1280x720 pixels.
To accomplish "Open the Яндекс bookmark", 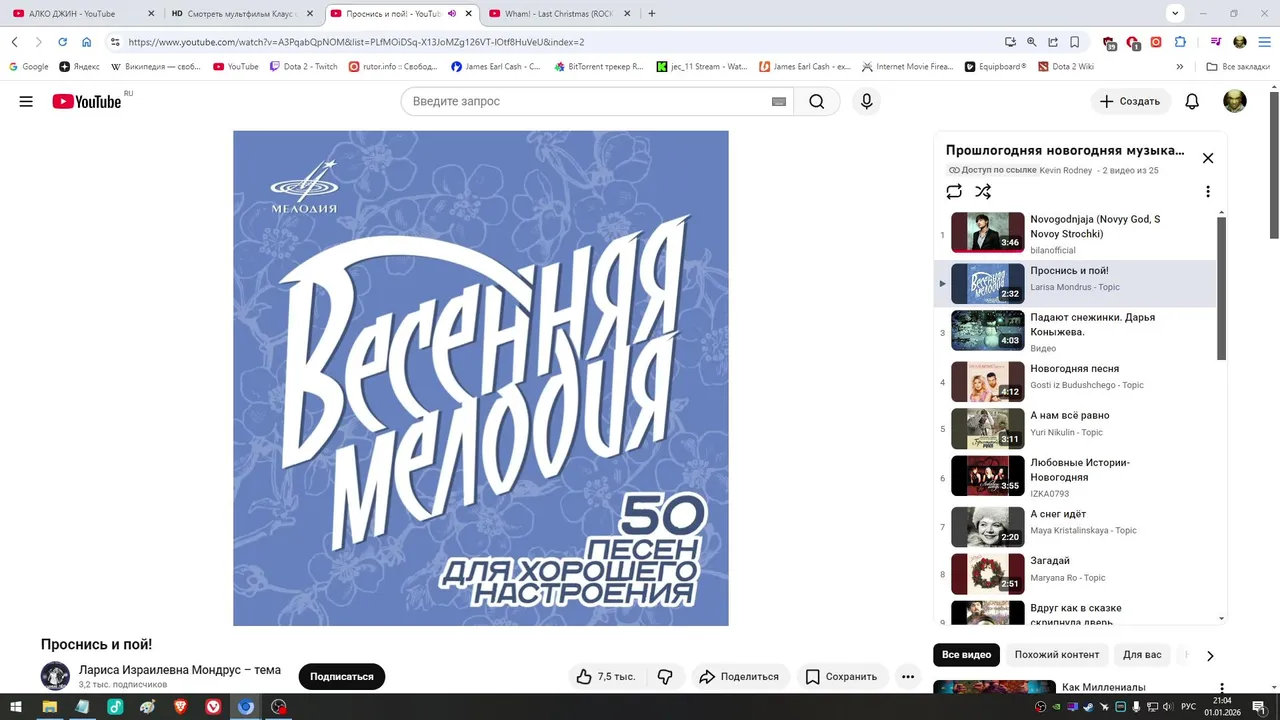I will coord(79,67).
